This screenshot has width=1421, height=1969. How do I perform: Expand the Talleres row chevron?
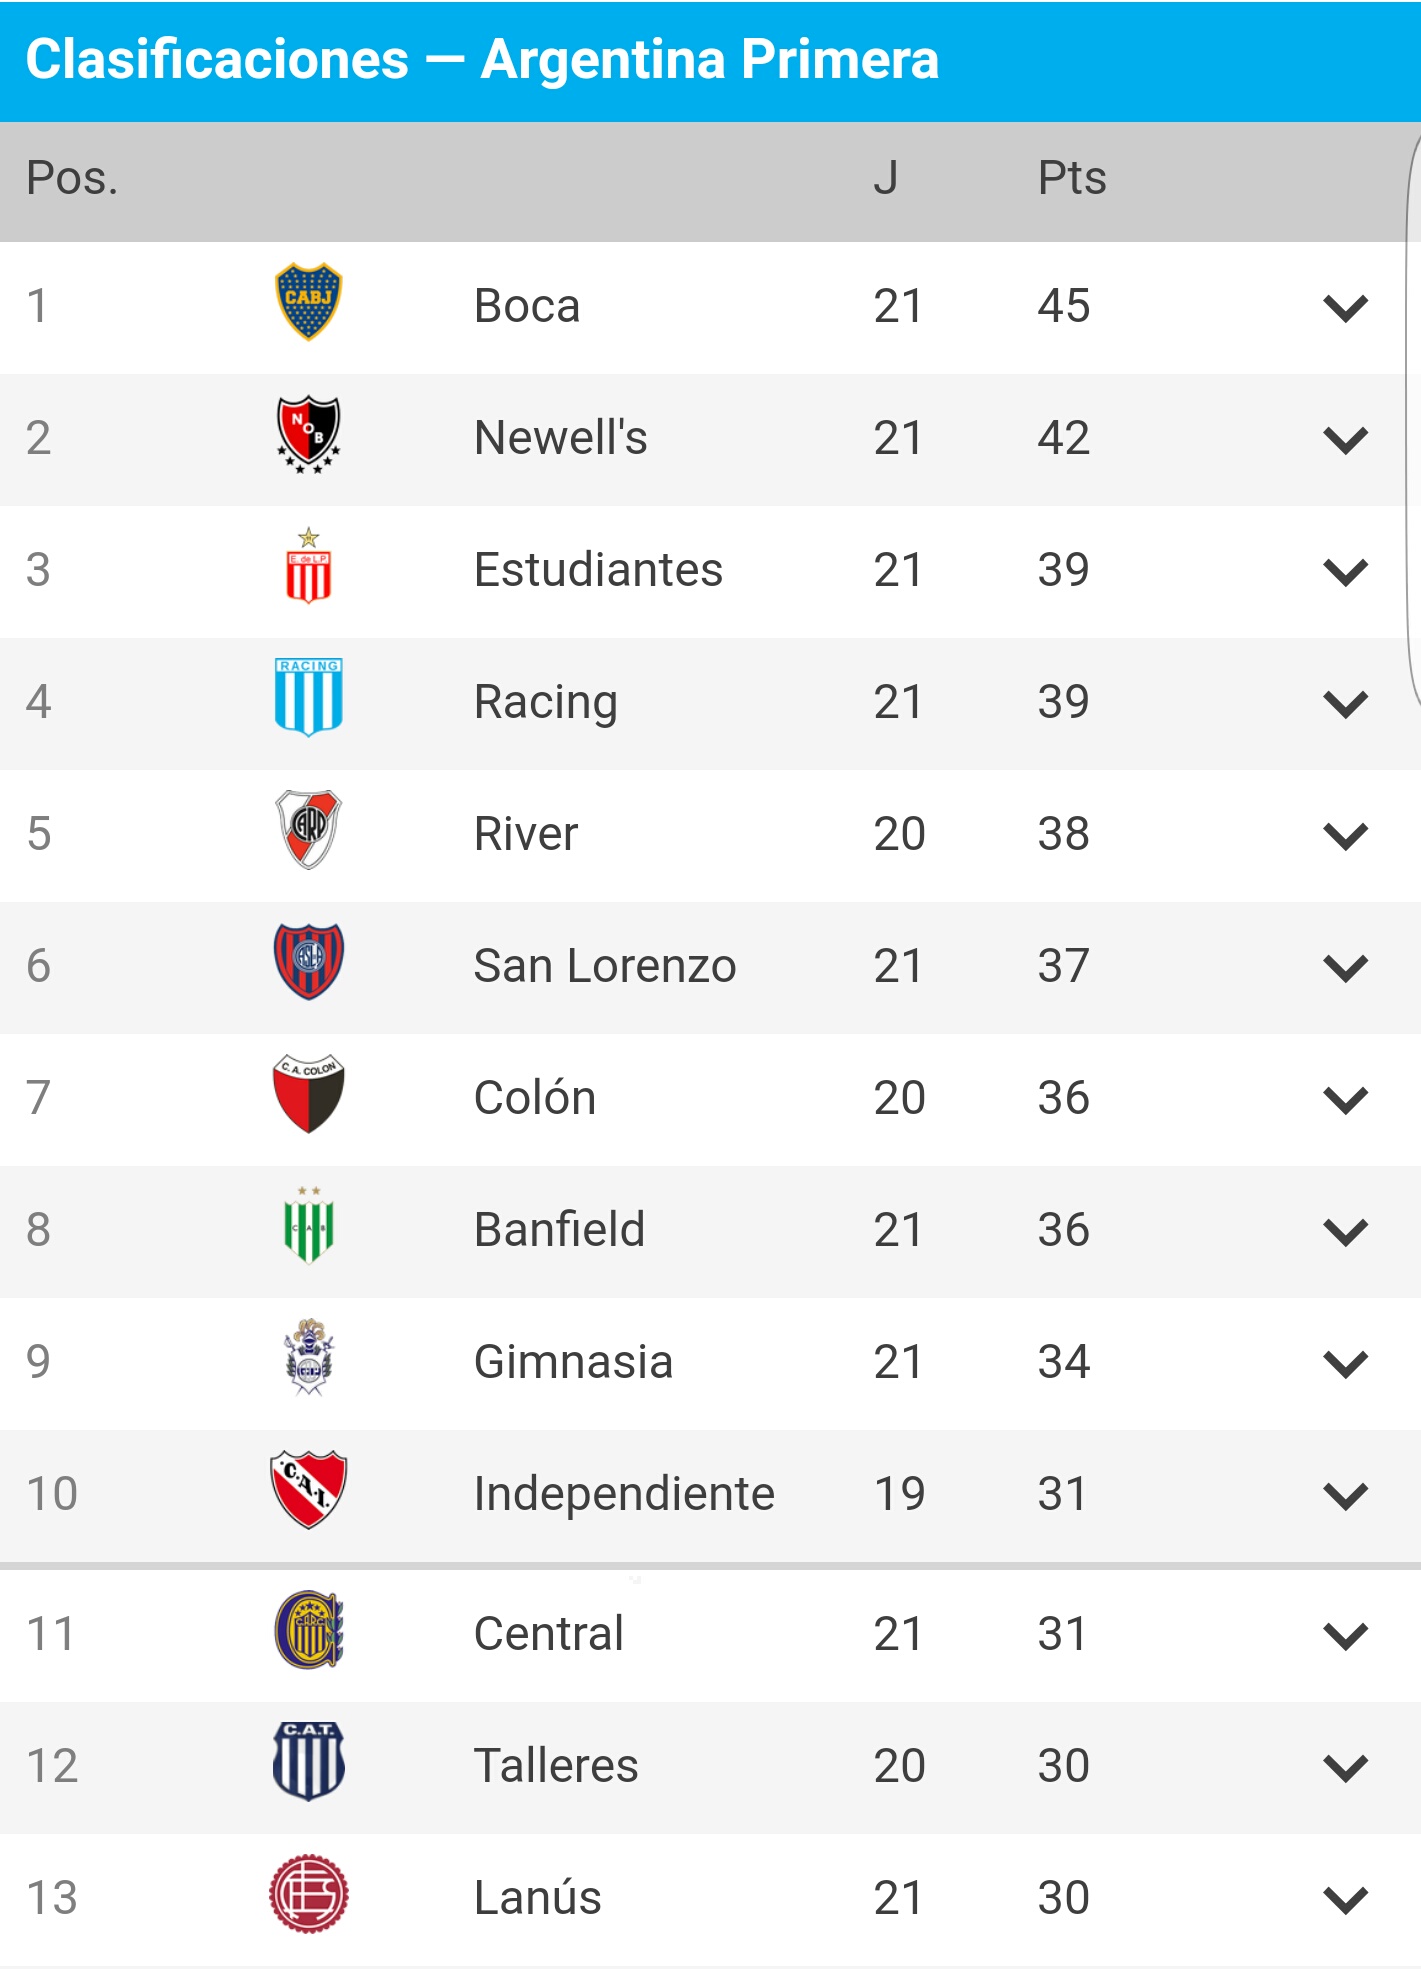point(1345,1768)
